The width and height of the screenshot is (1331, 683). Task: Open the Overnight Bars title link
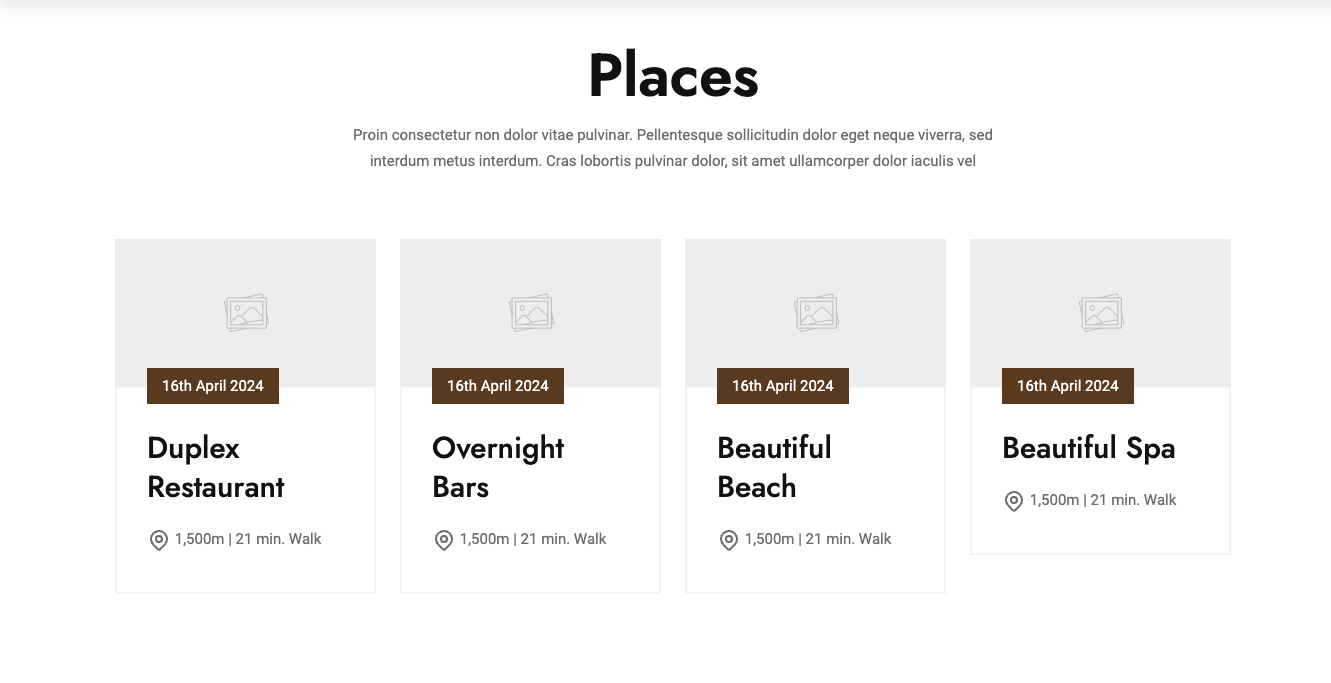coord(497,467)
